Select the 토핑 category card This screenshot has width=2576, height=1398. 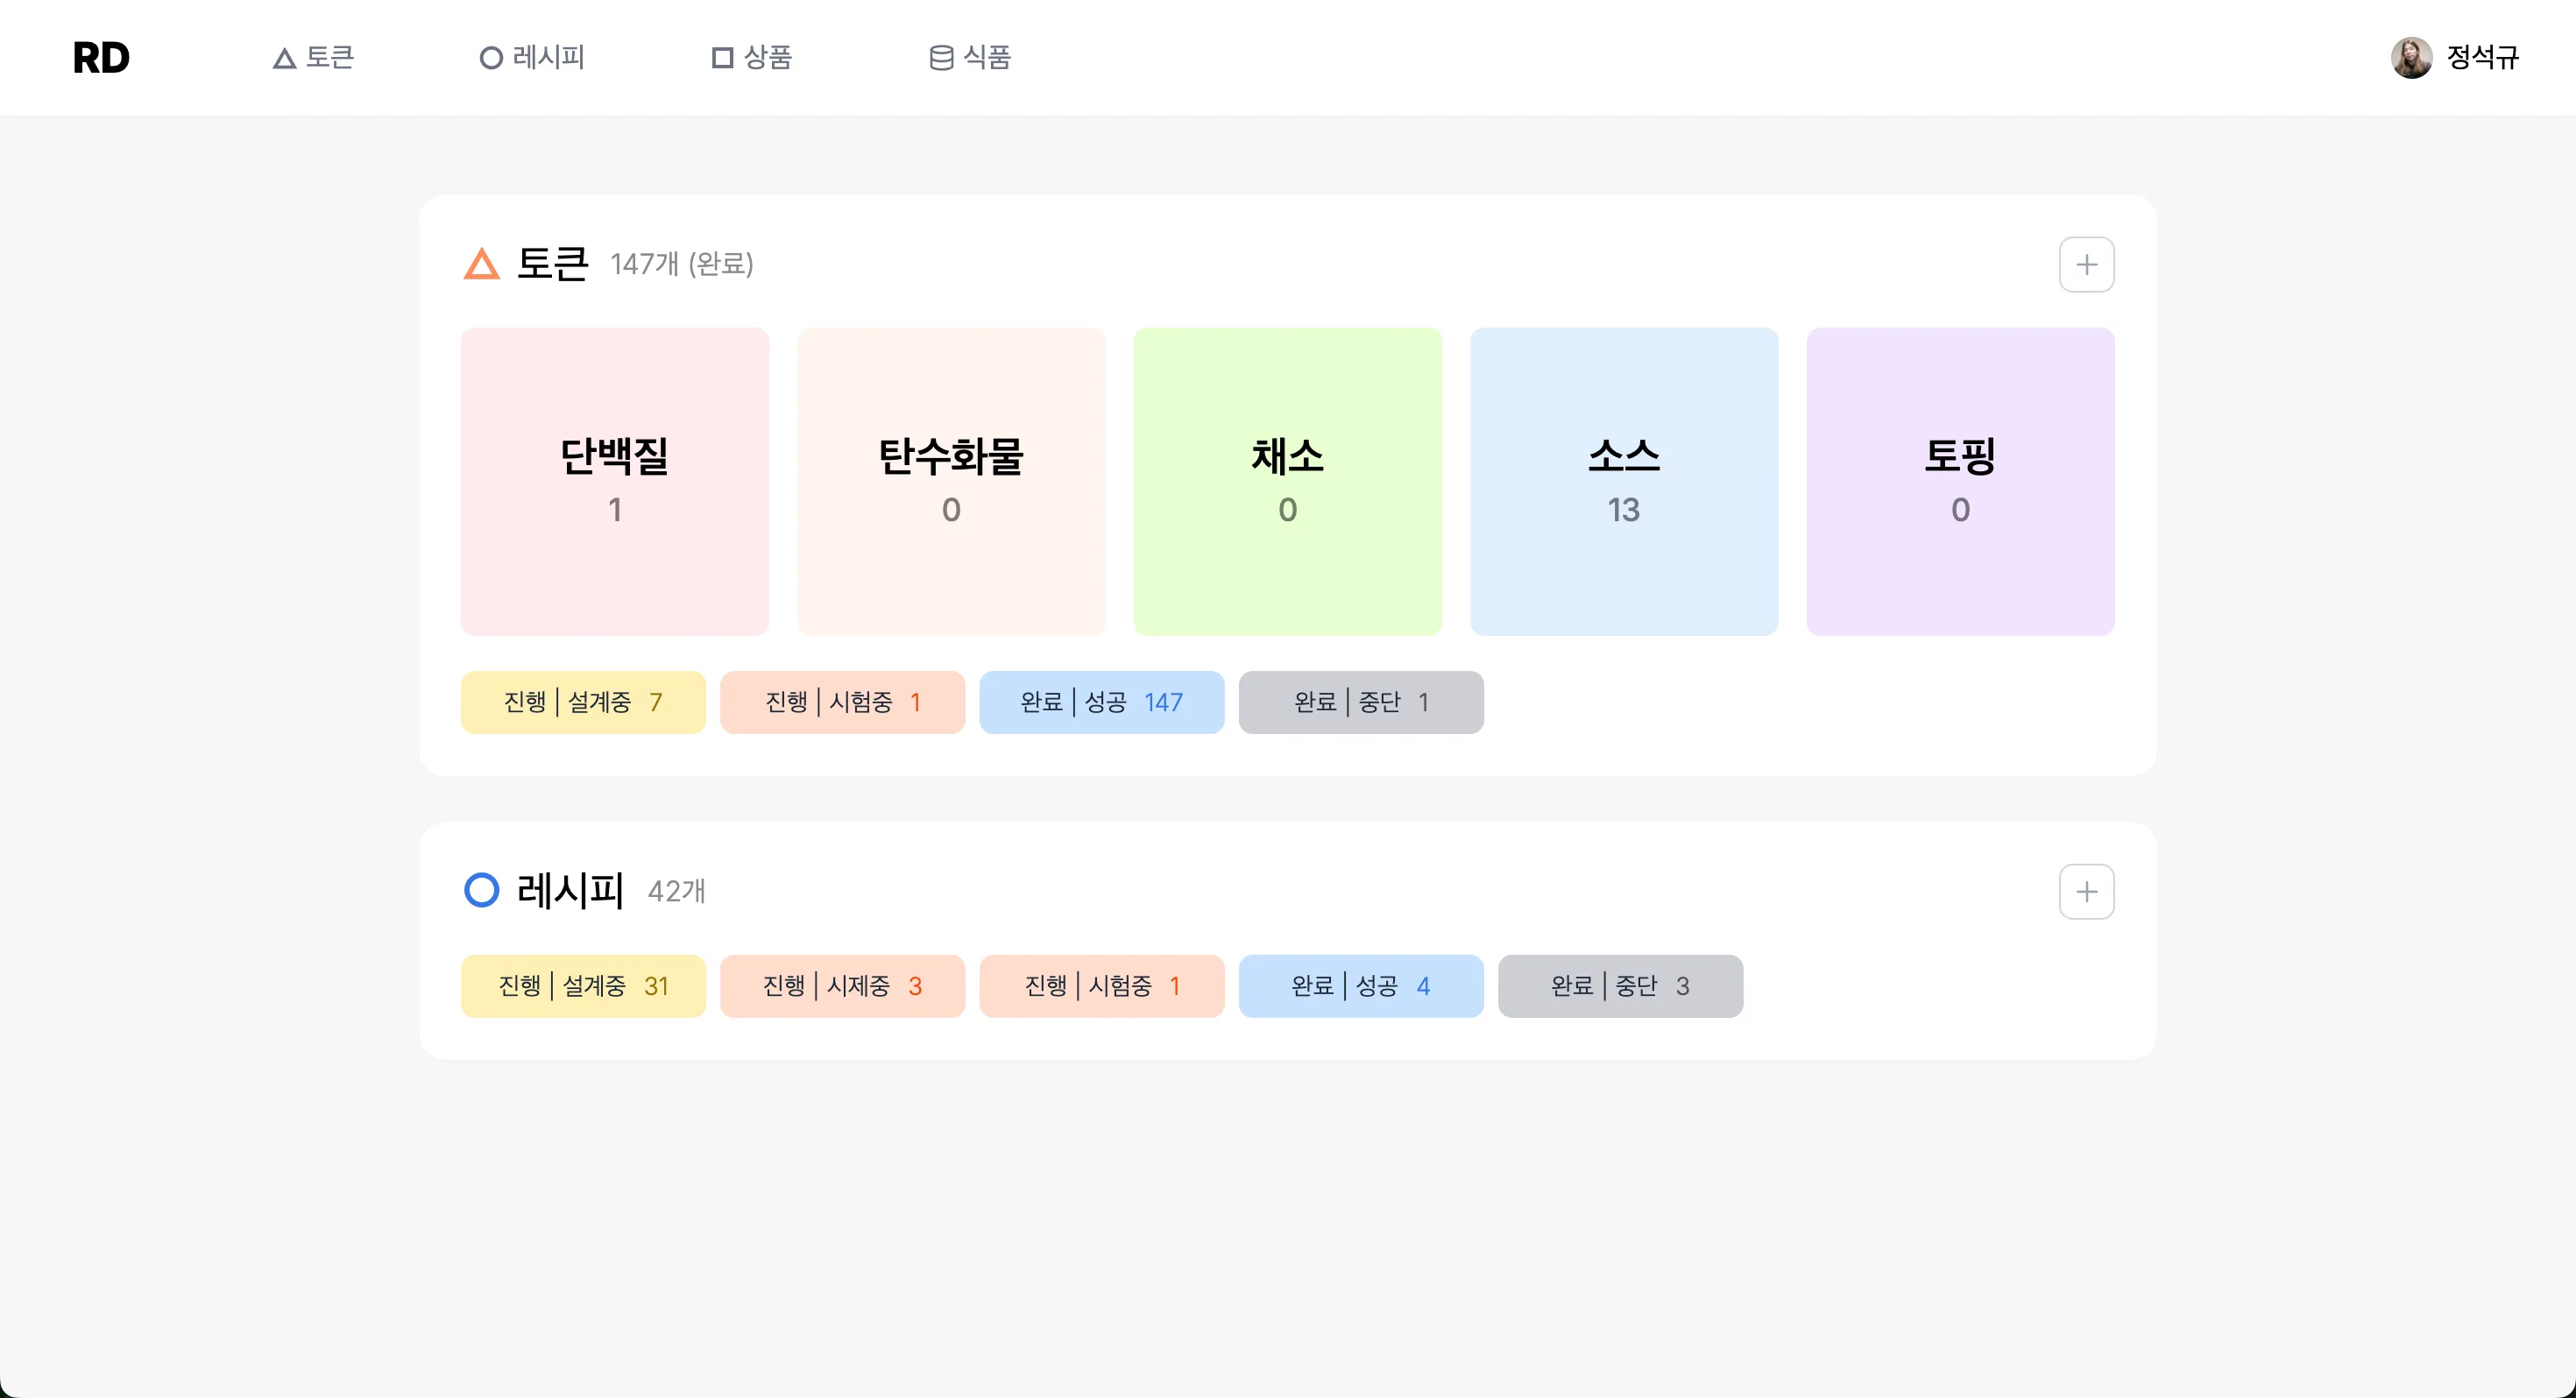pyautogui.click(x=1960, y=481)
